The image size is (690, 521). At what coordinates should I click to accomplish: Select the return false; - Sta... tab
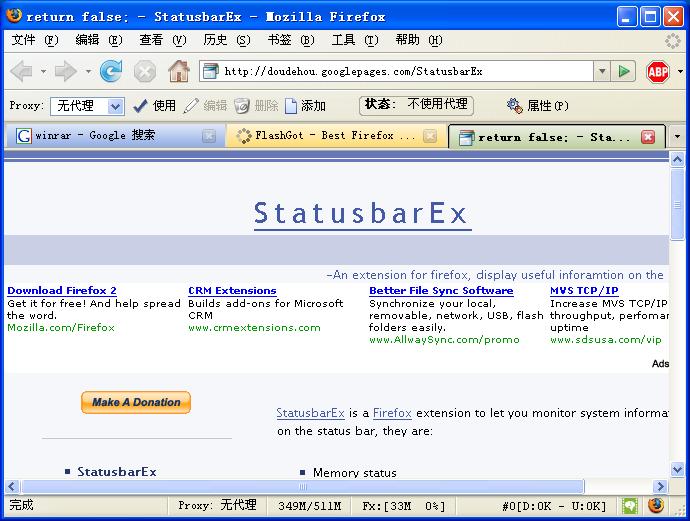click(555, 137)
